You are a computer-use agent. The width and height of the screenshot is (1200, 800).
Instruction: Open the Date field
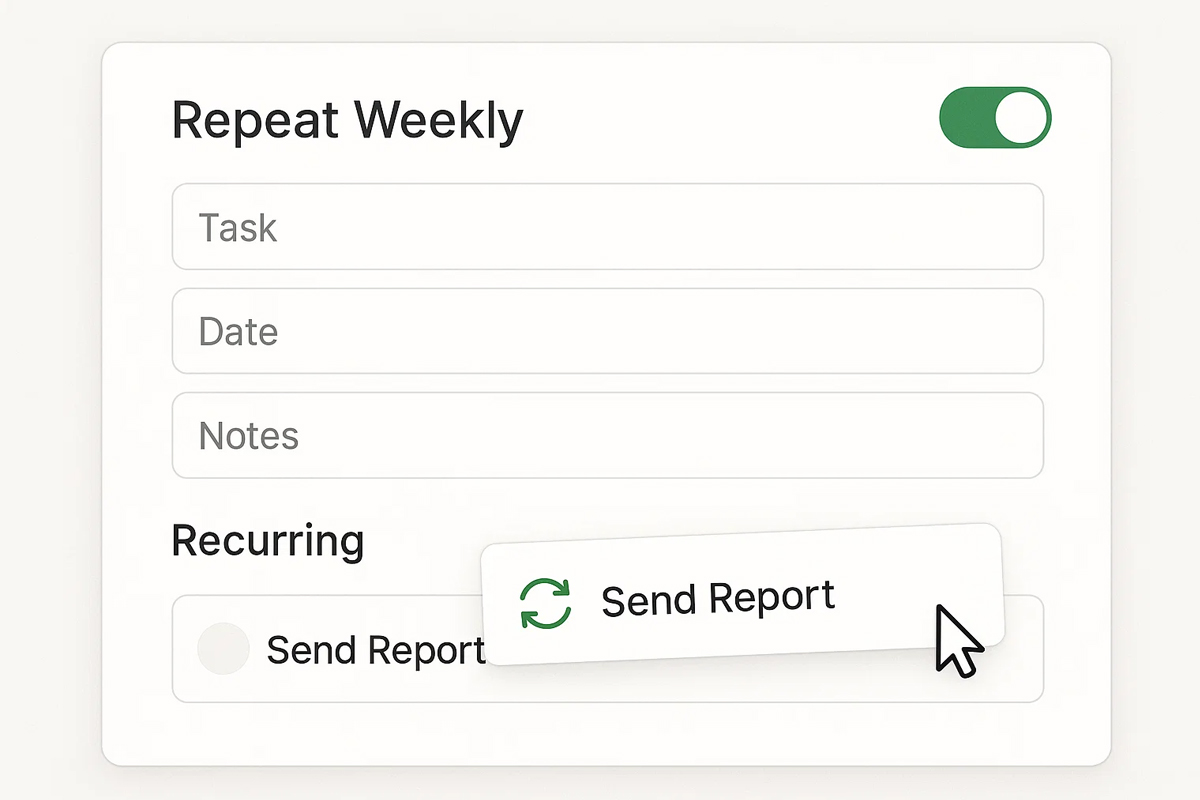[608, 331]
